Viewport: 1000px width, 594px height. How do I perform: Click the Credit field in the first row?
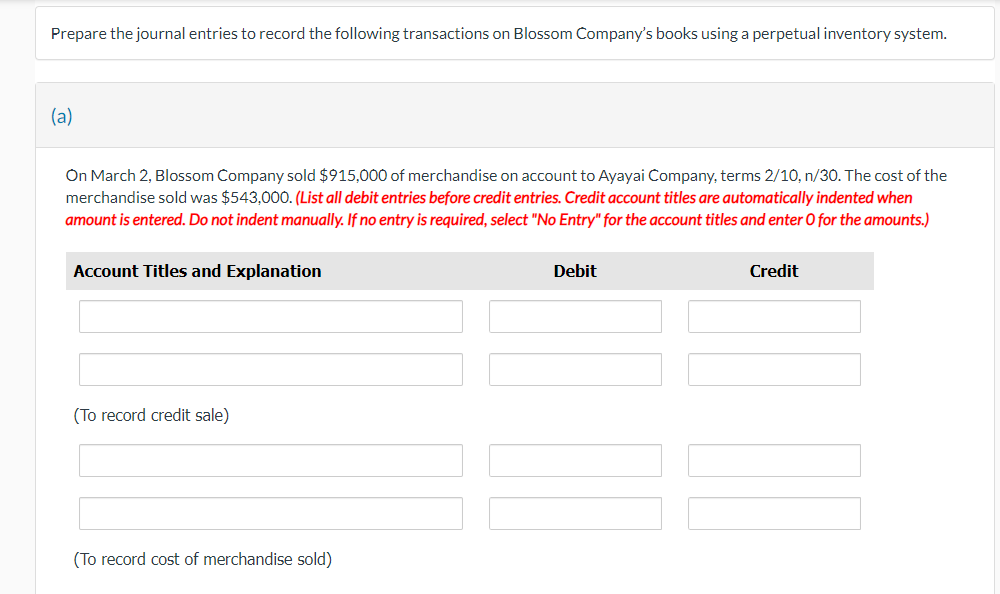coord(774,316)
